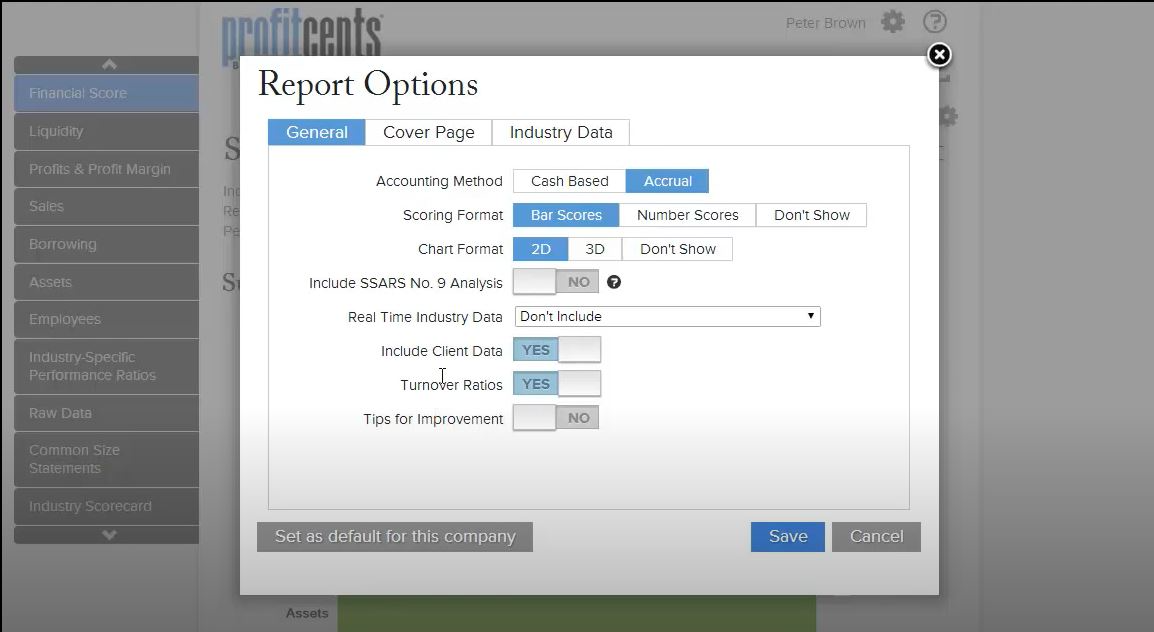
Task: Turn on the Tips for Improvement toggle
Action: click(556, 418)
